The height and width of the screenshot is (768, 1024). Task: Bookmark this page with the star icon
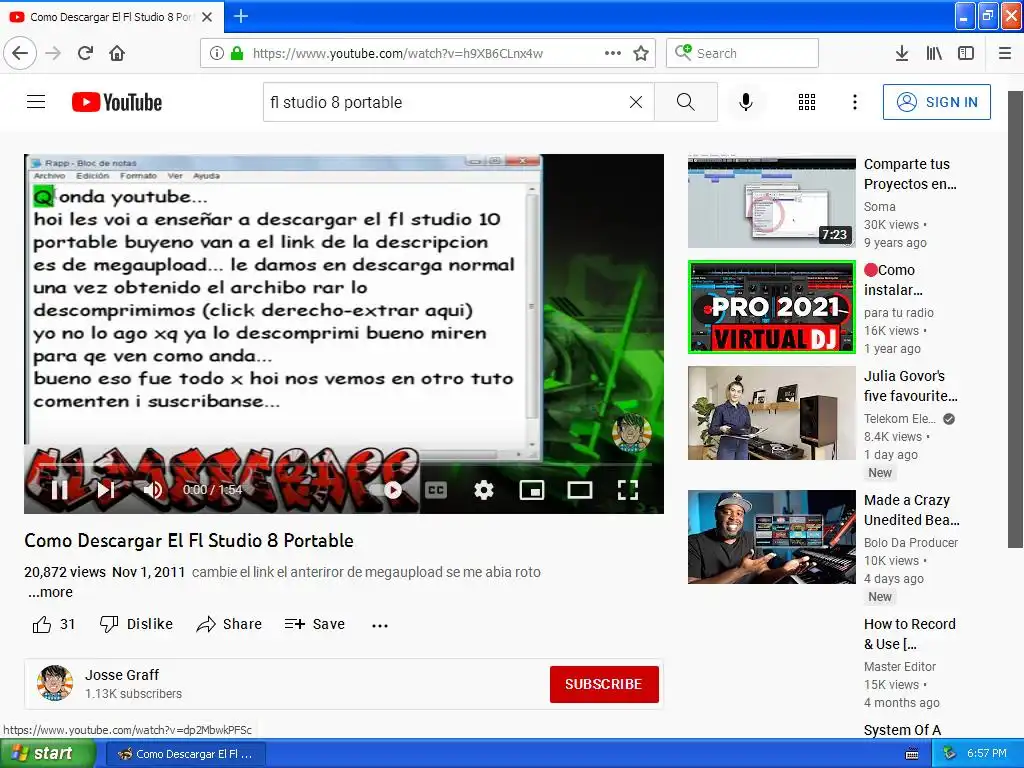click(641, 53)
